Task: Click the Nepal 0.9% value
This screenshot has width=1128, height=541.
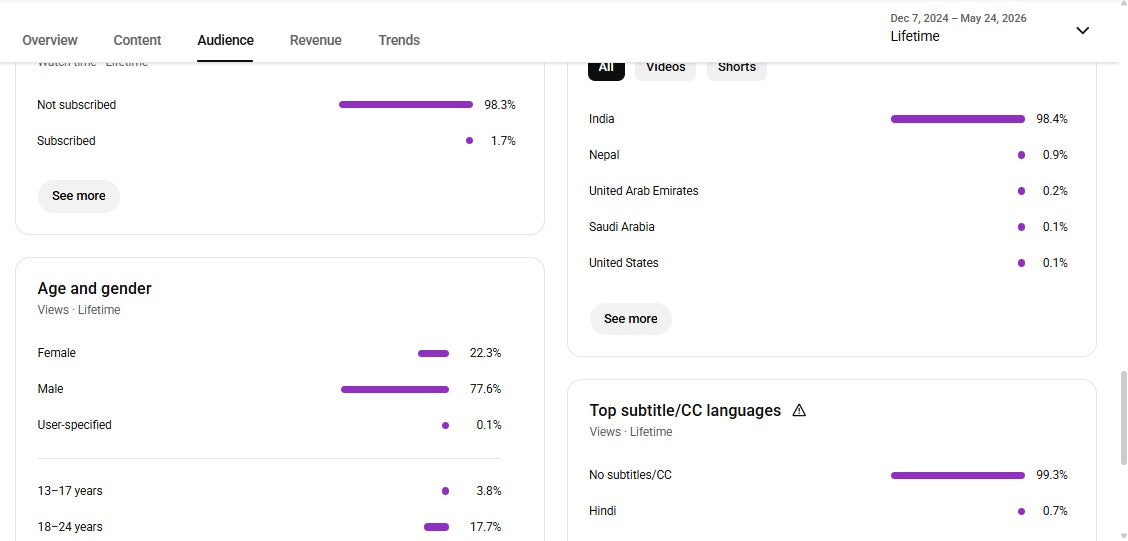Action: pyautogui.click(x=1055, y=155)
